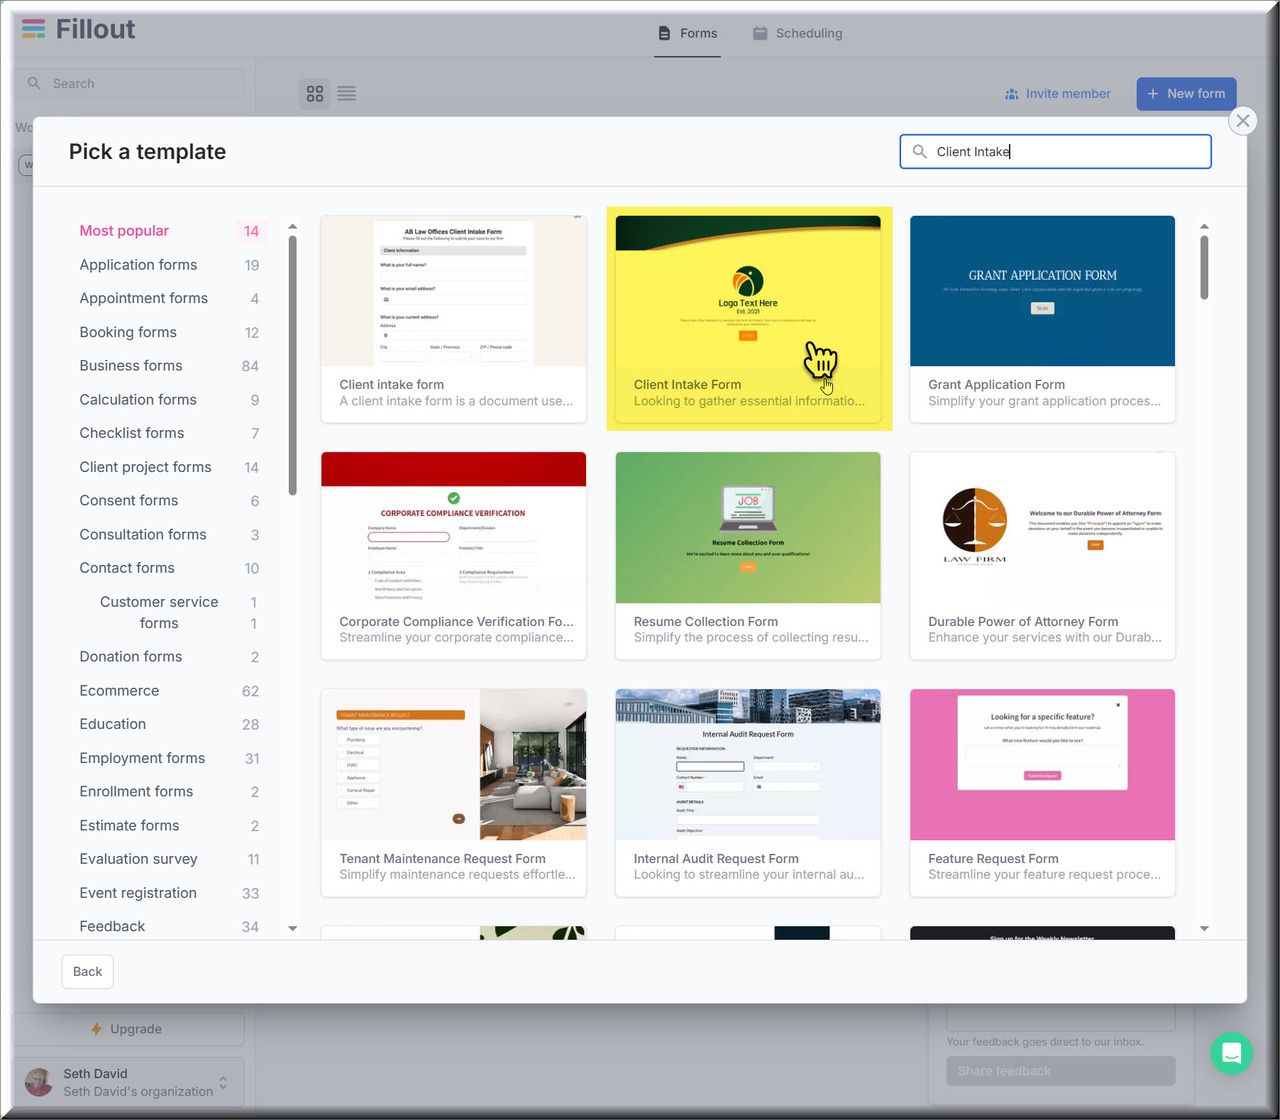Switch to grid view layout
Viewport: 1280px width, 1120px height.
coord(315,93)
